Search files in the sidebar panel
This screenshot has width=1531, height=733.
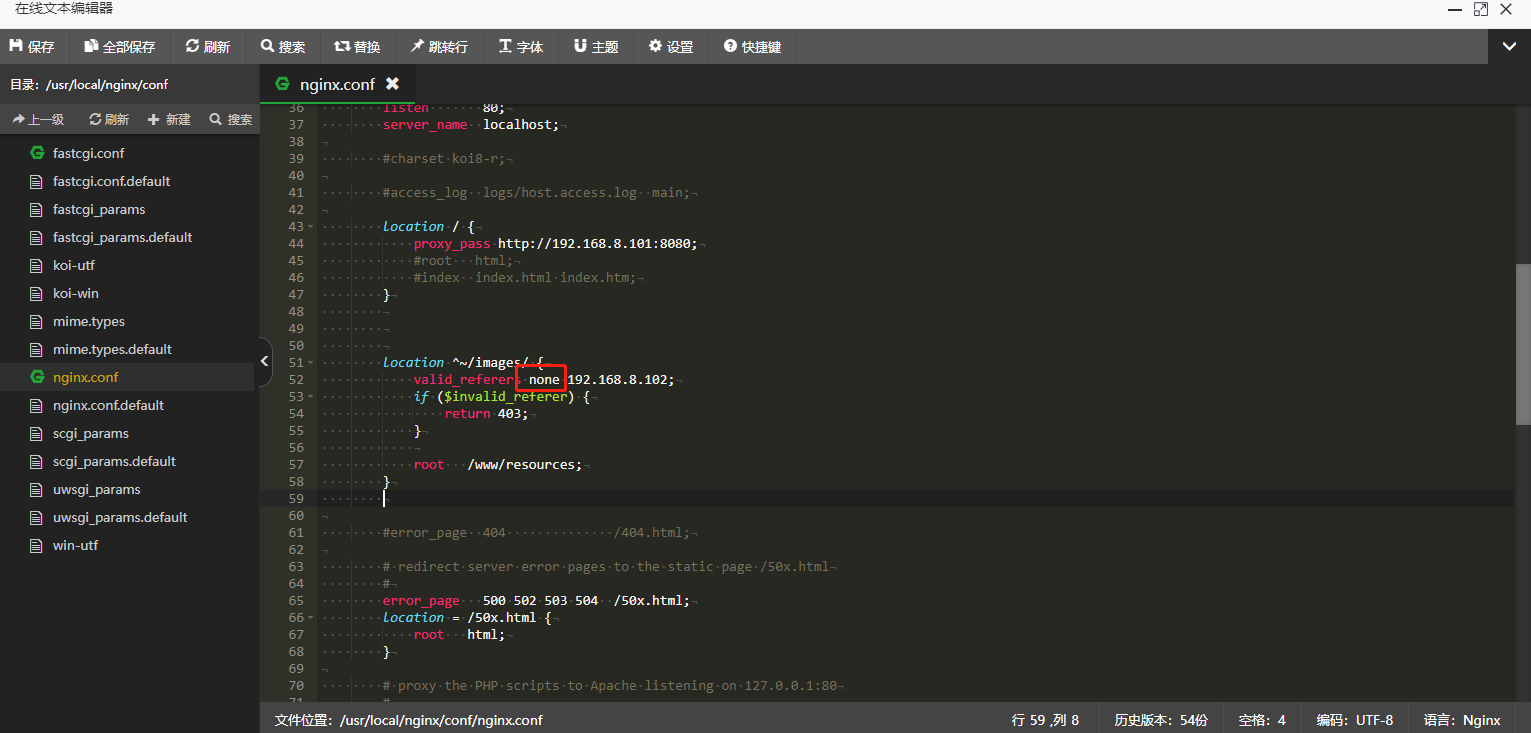pyautogui.click(x=231, y=119)
